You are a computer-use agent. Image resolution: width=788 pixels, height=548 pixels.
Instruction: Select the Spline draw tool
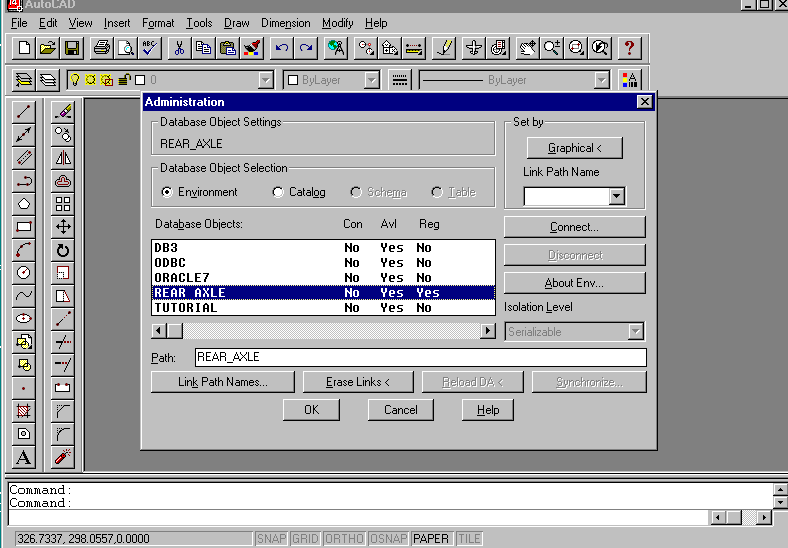click(24, 296)
